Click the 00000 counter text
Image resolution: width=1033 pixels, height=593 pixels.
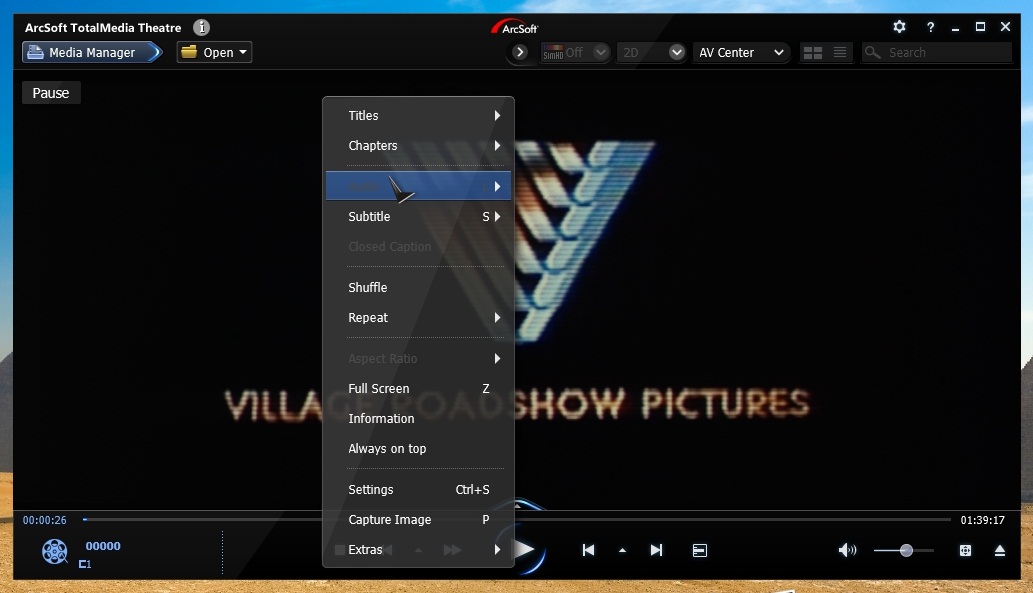(x=103, y=546)
